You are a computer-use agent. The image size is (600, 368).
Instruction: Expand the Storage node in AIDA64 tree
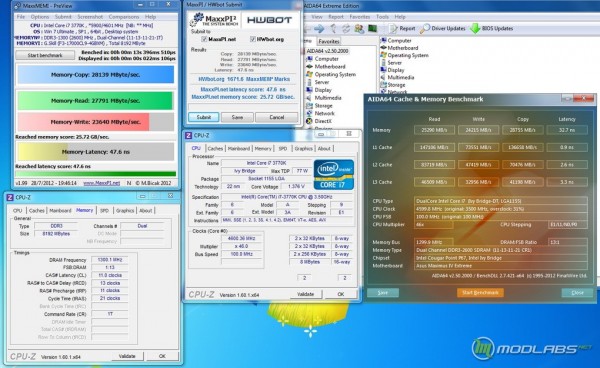[x=323, y=106]
